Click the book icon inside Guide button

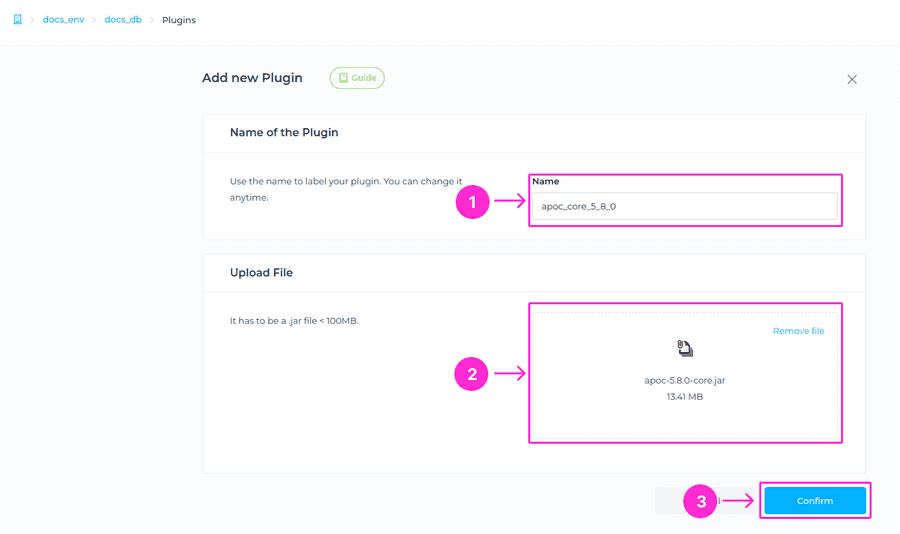343,78
